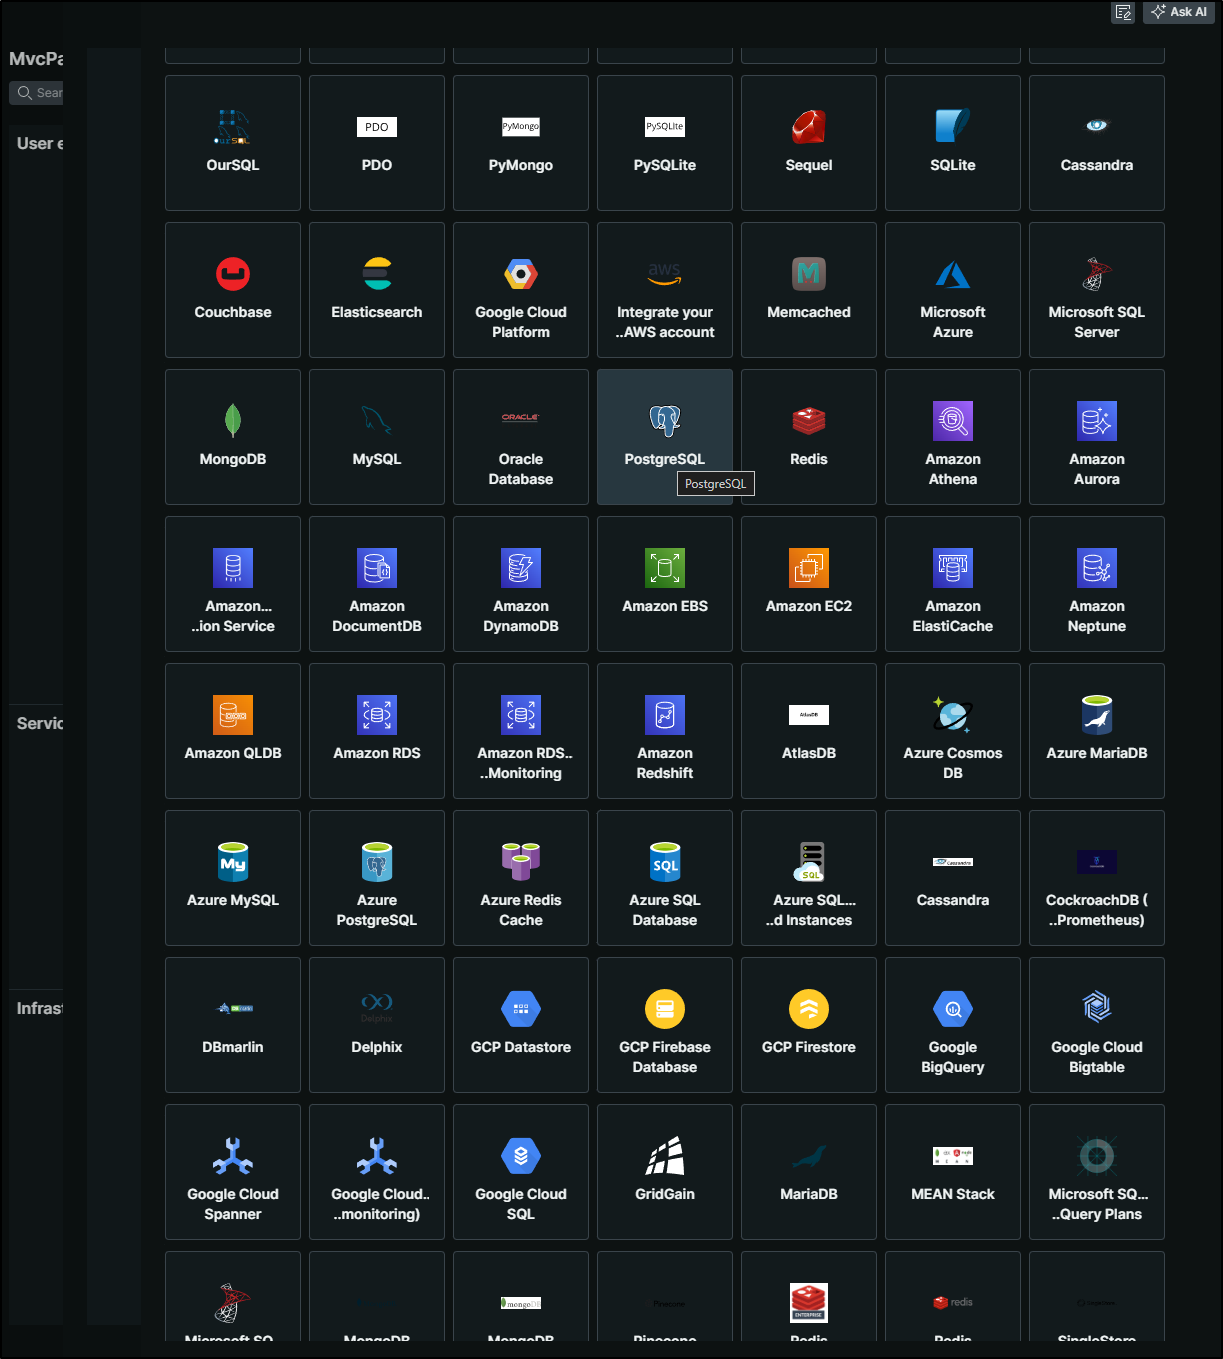The image size is (1223, 1359).
Task: Open the CockroachDB (Prometheus) tile
Action: (x=1097, y=878)
